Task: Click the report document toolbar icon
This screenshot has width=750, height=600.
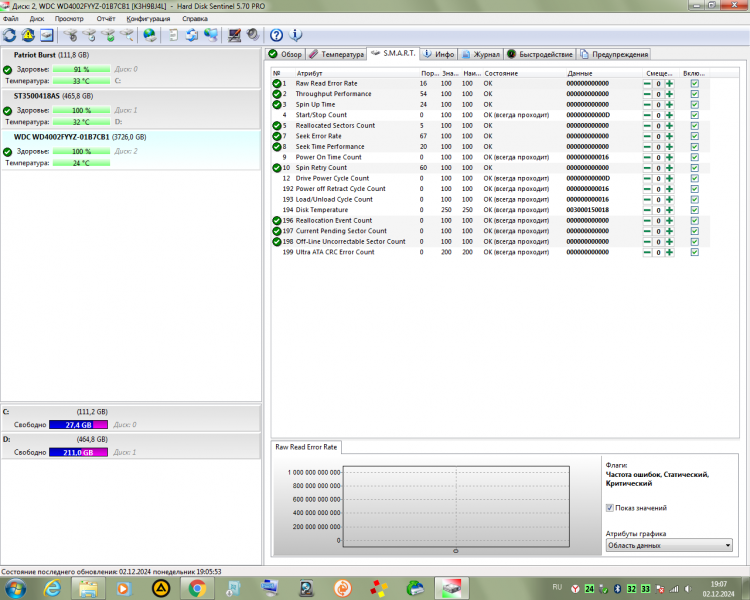Action: coord(174,35)
